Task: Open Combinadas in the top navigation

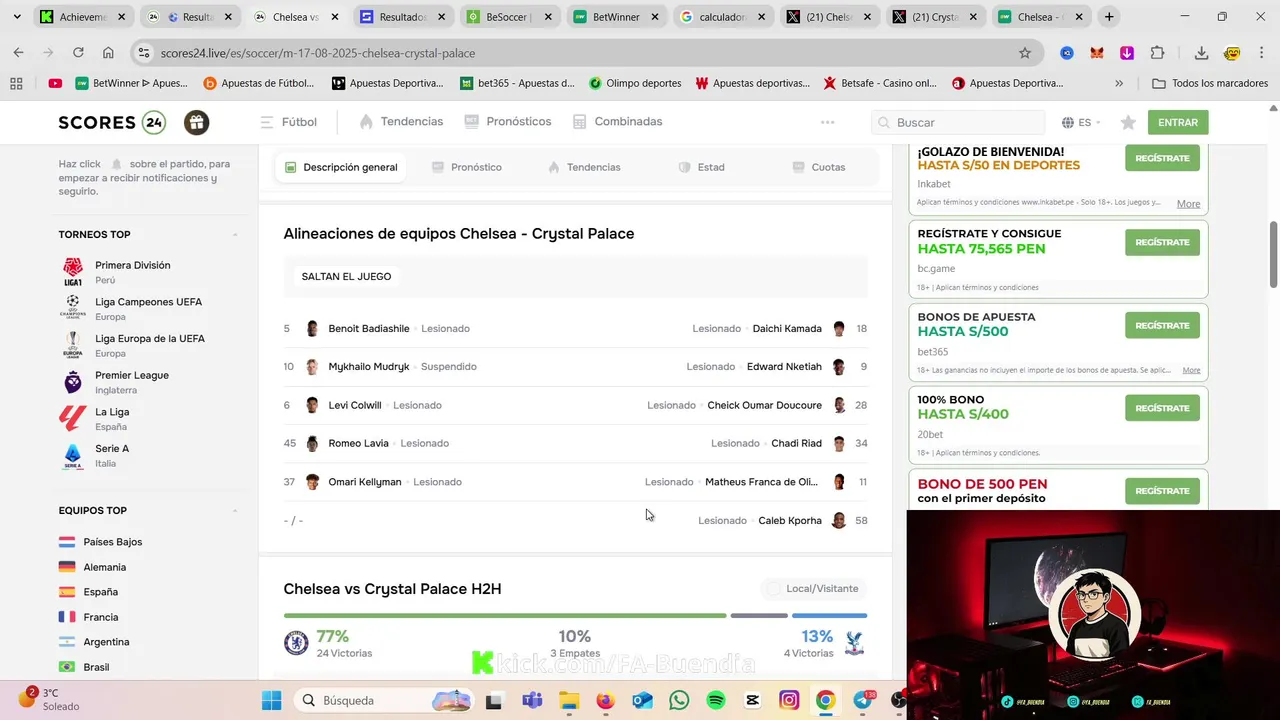Action: coord(617,122)
